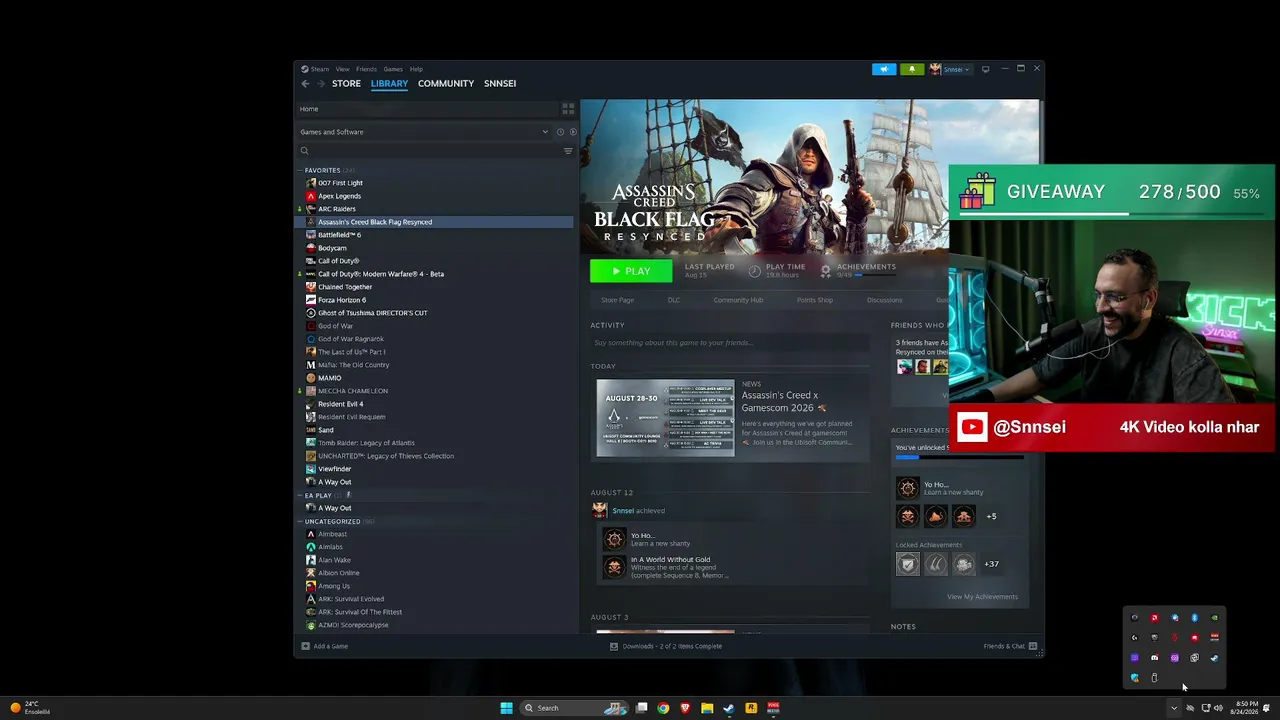The height and width of the screenshot is (720, 1280).
Task: Visit the Community Hub link
Action: pyautogui.click(x=738, y=300)
